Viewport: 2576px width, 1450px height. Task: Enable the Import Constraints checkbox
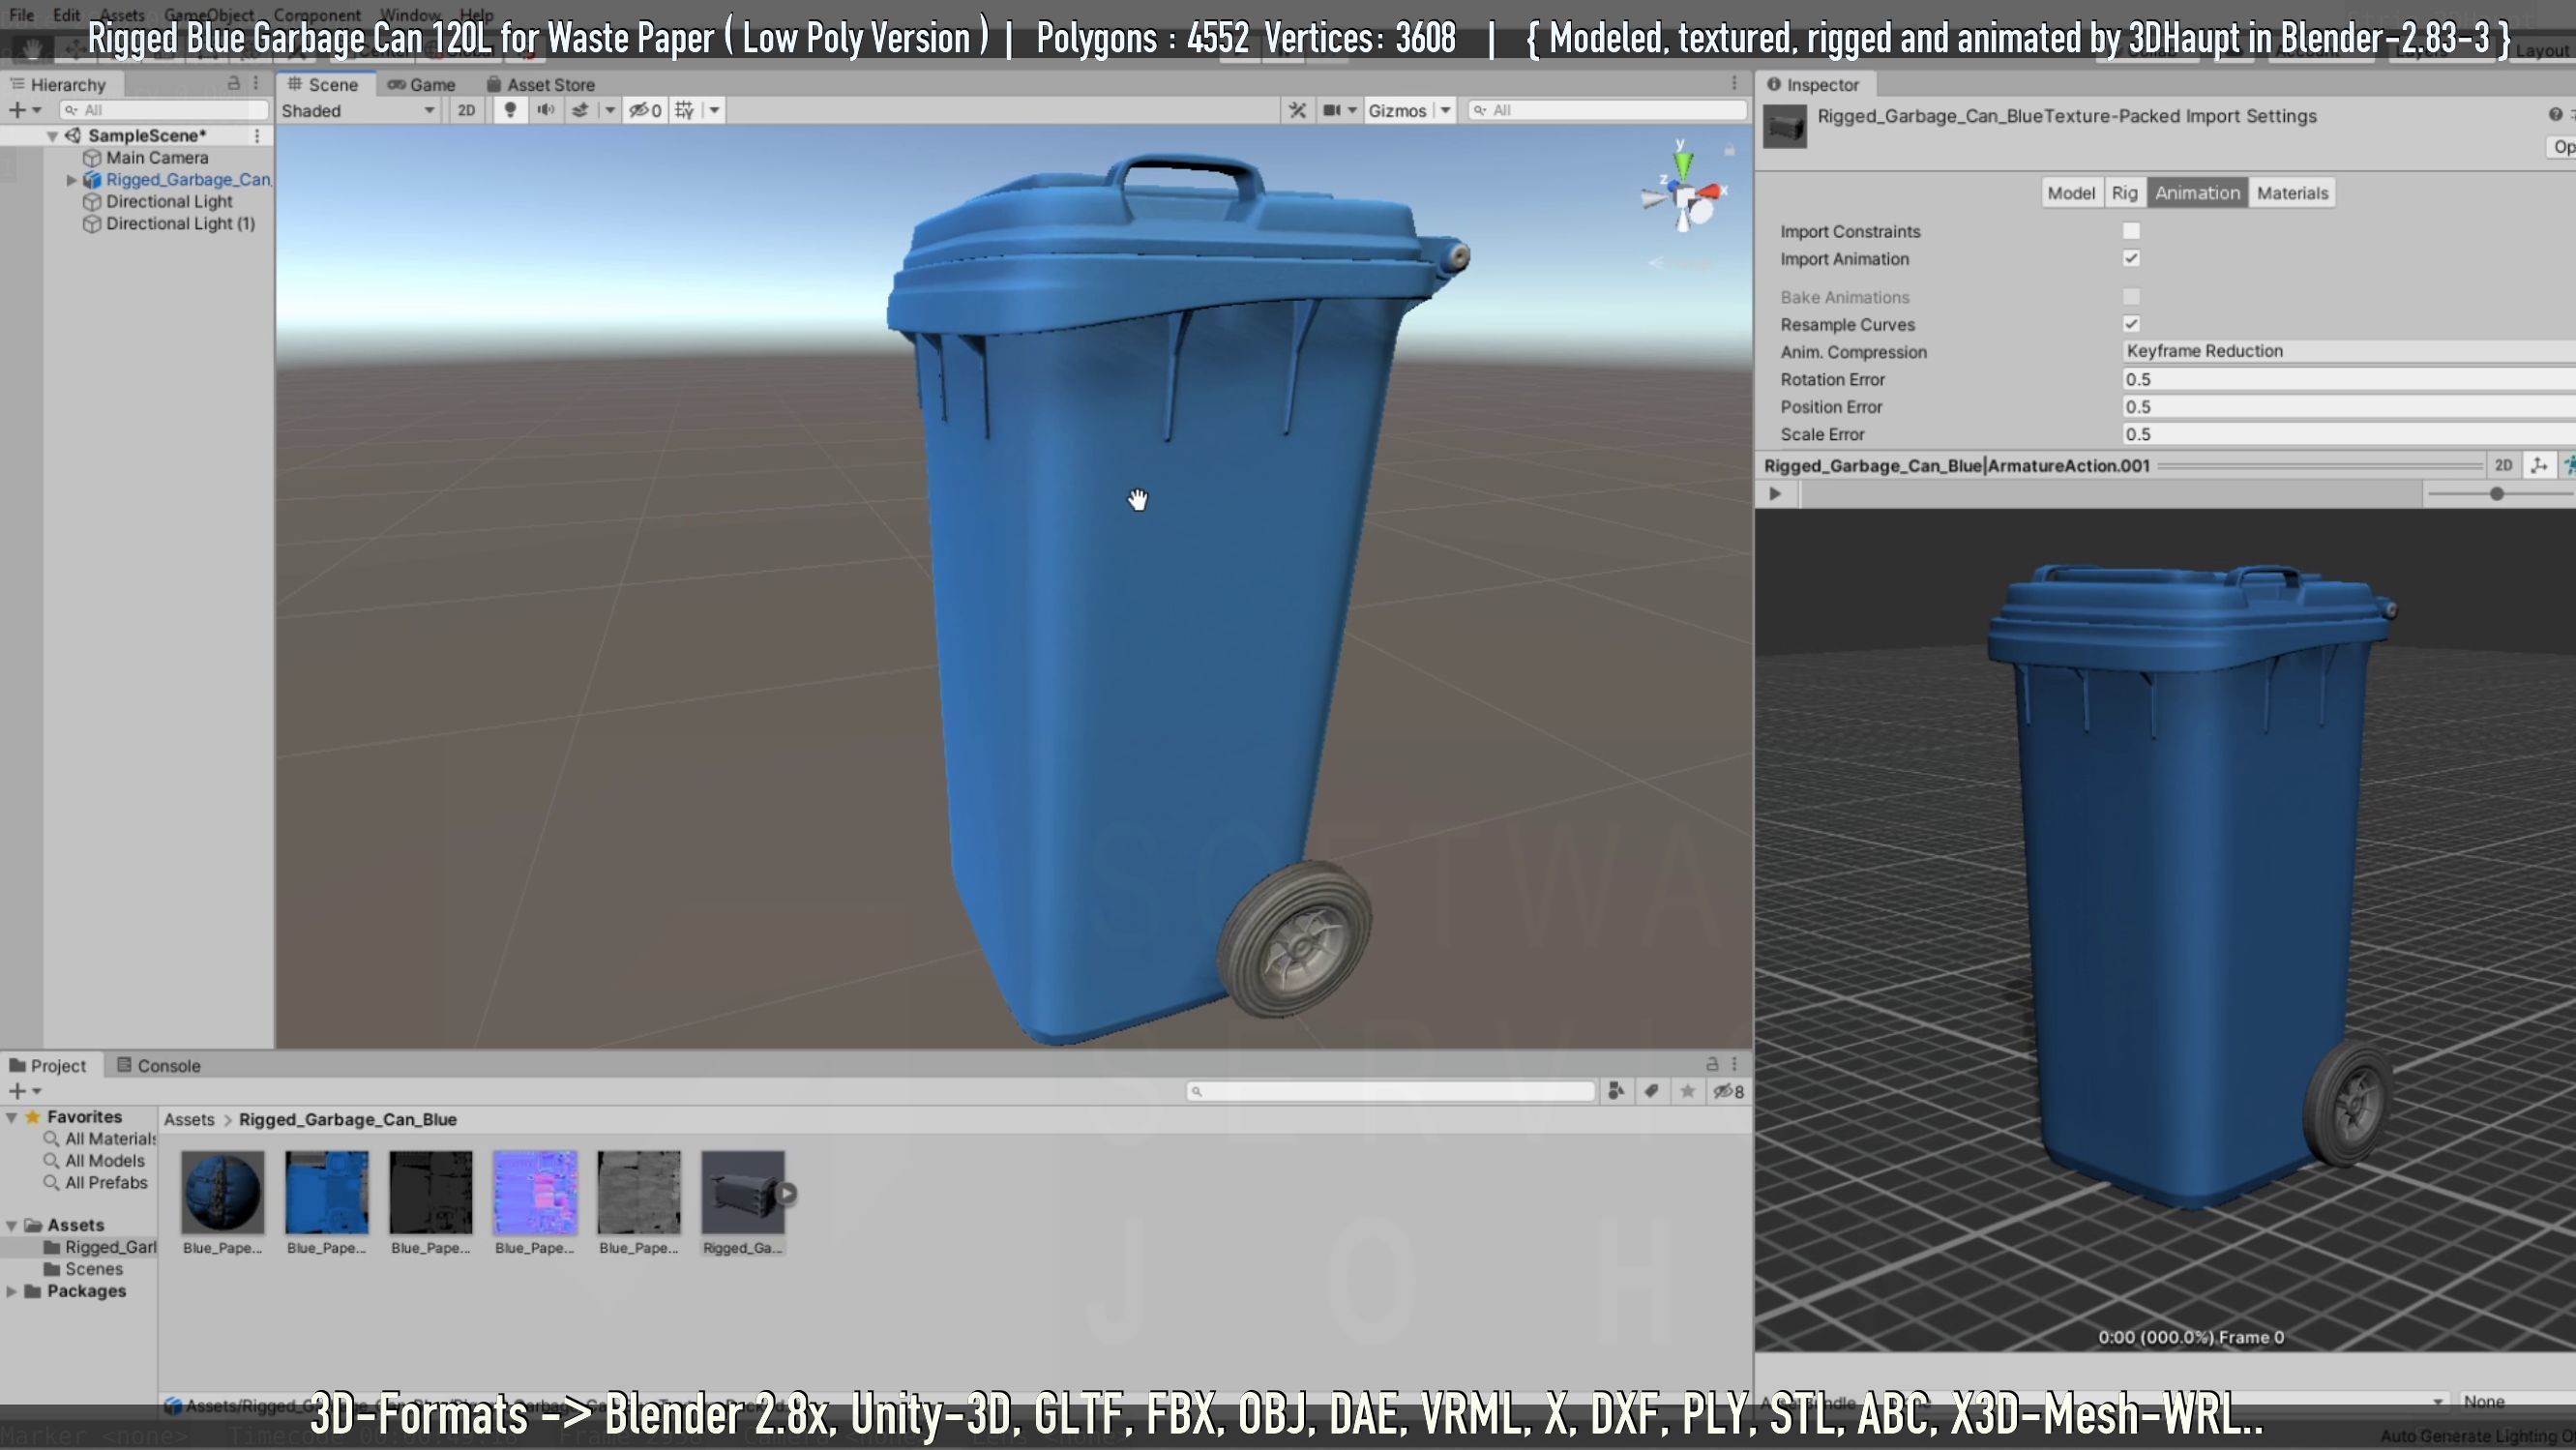2131,231
